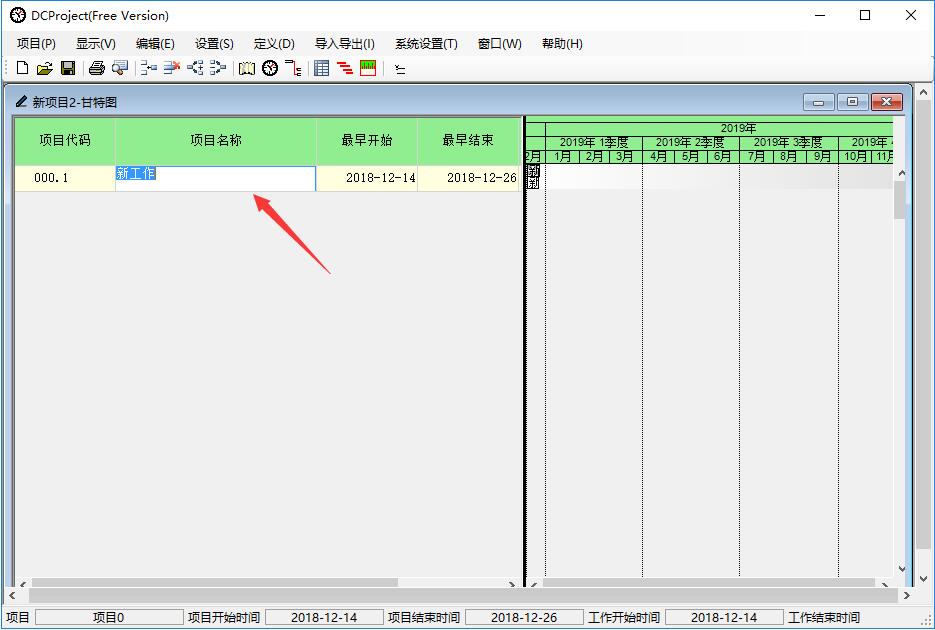
Task: Open the 定义(D) menu
Action: (273, 44)
